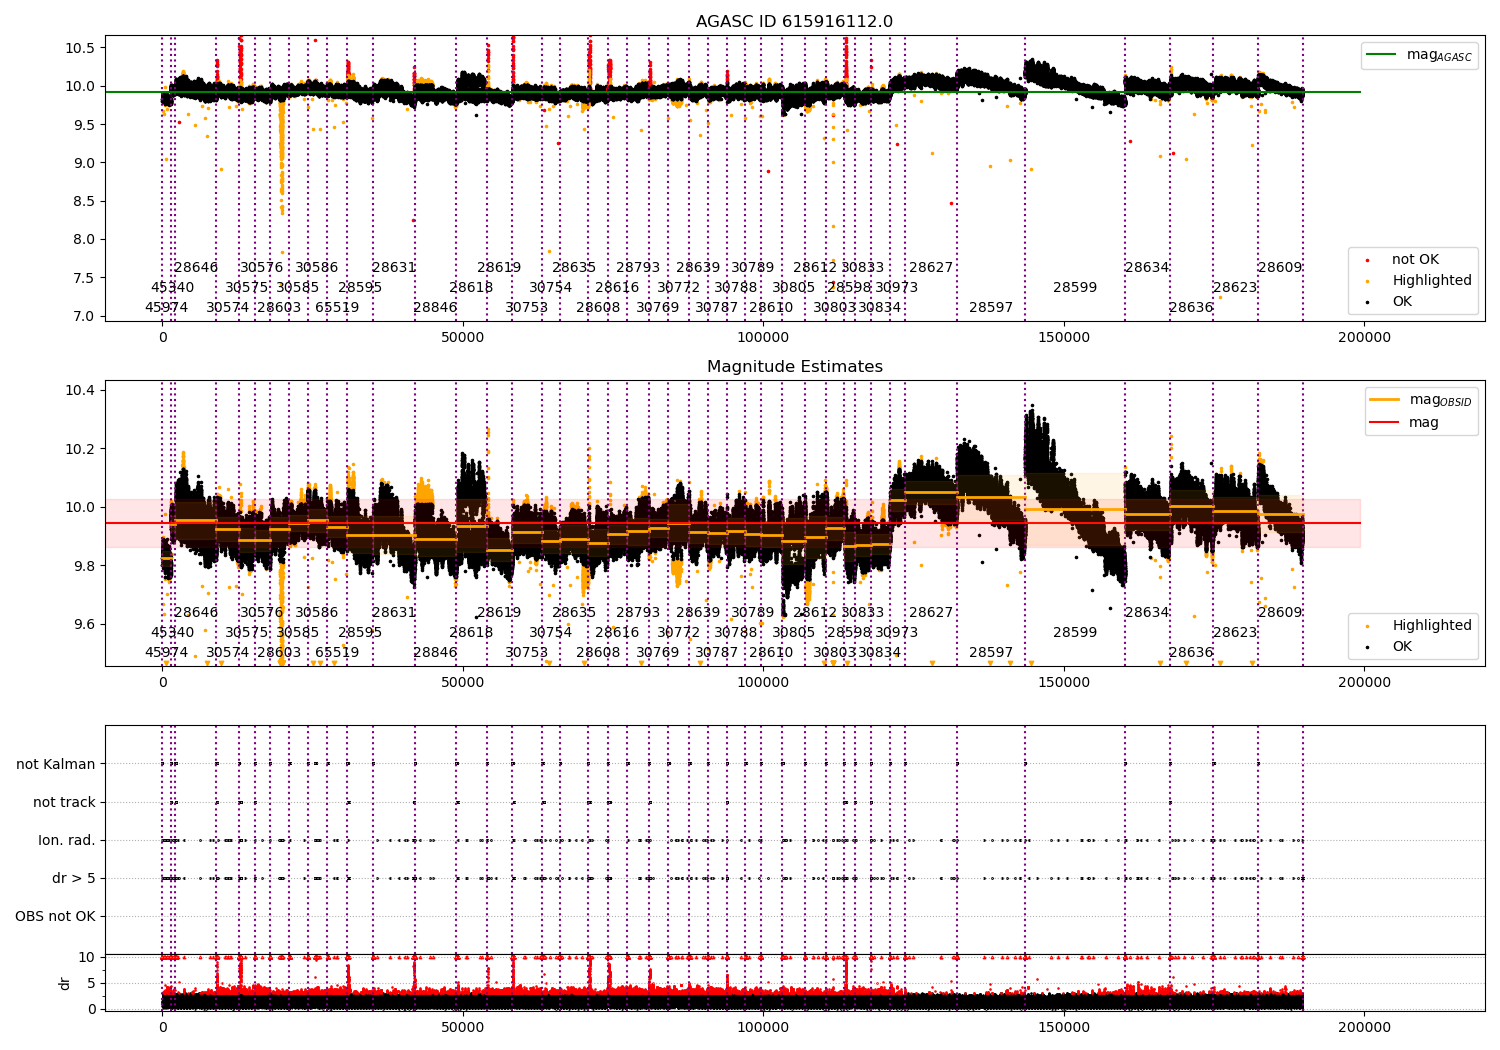Click OBSID label 28597 in top plot
The height and width of the screenshot is (1050, 1500).
coord(991,308)
